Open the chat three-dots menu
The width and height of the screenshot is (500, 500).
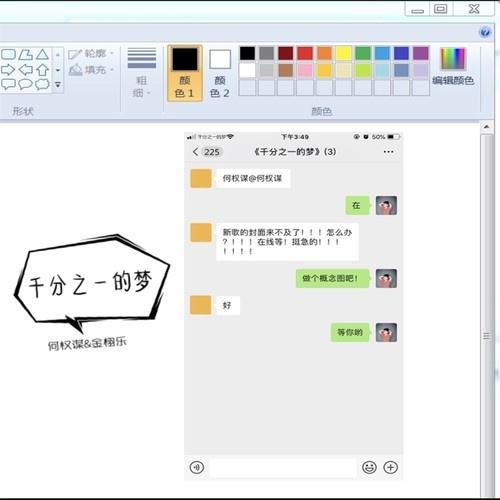click(388, 152)
